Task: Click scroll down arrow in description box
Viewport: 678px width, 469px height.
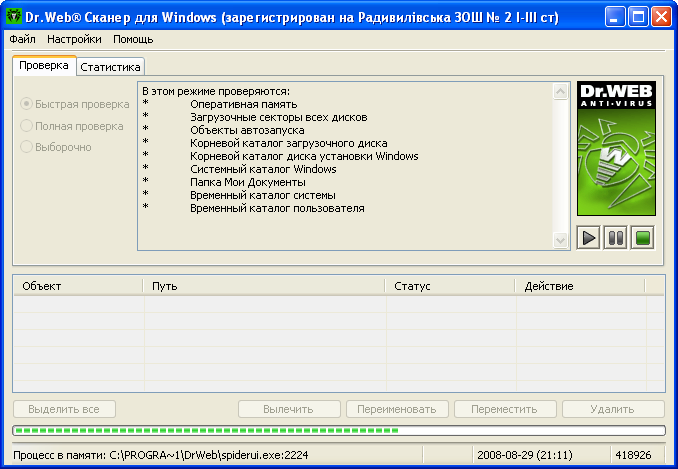Action: click(x=560, y=240)
